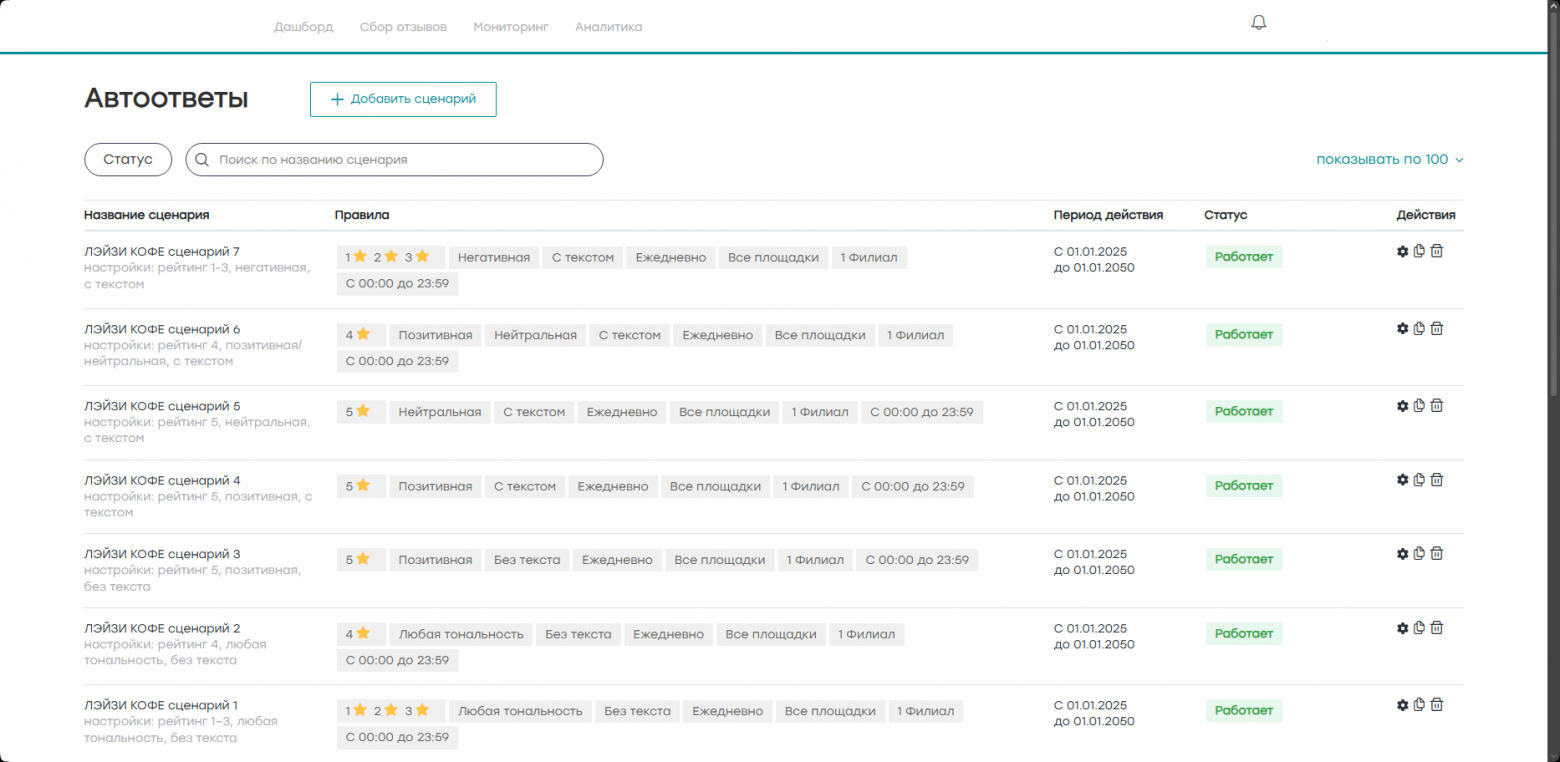Switch to Мониторинг in top navigation
This screenshot has height=762, width=1560.
coord(511,27)
